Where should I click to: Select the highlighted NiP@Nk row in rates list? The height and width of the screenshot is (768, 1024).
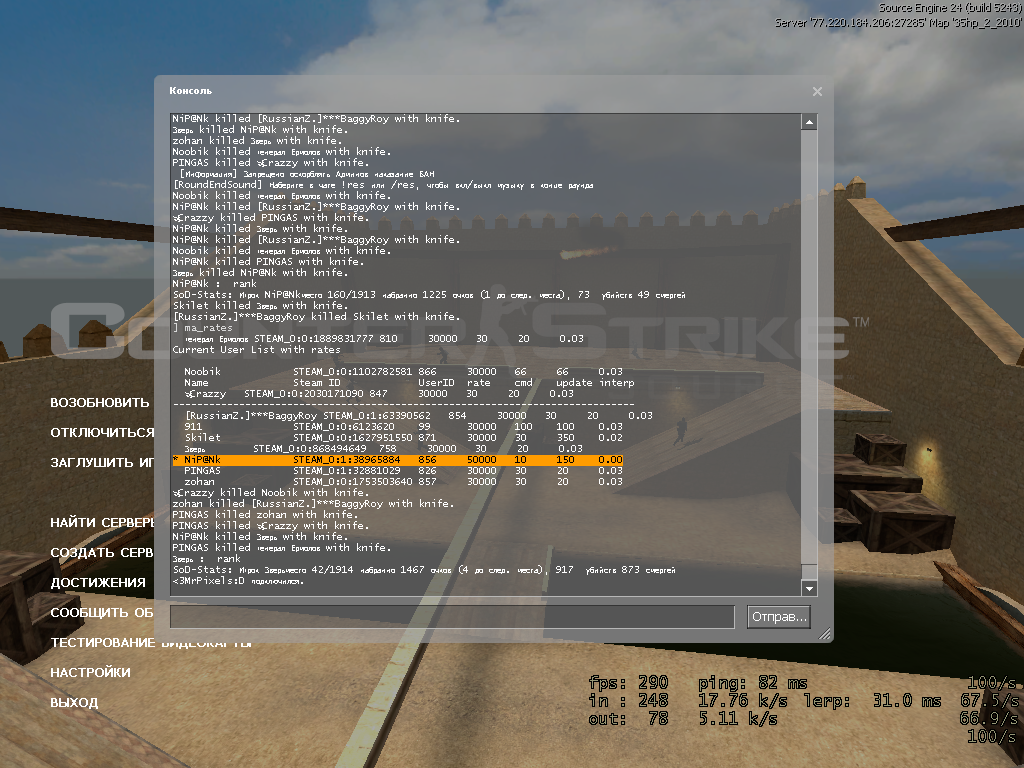398,460
